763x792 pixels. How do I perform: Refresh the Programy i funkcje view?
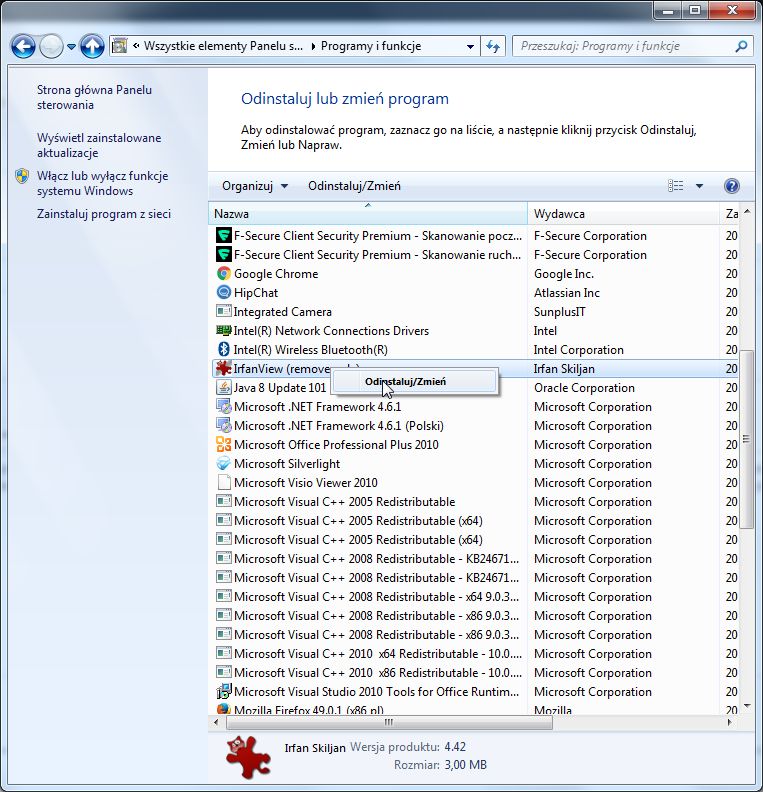(x=493, y=46)
